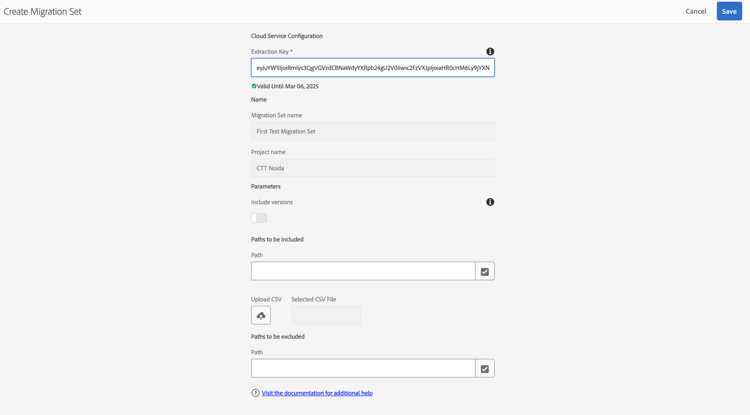
Task: Click the Project name field
Action: coord(372,168)
